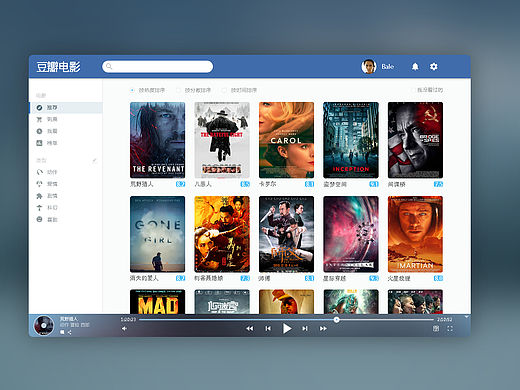The image size is (520, 390).
Task: Click the volume speaker icon in player bar
Action: [124, 329]
